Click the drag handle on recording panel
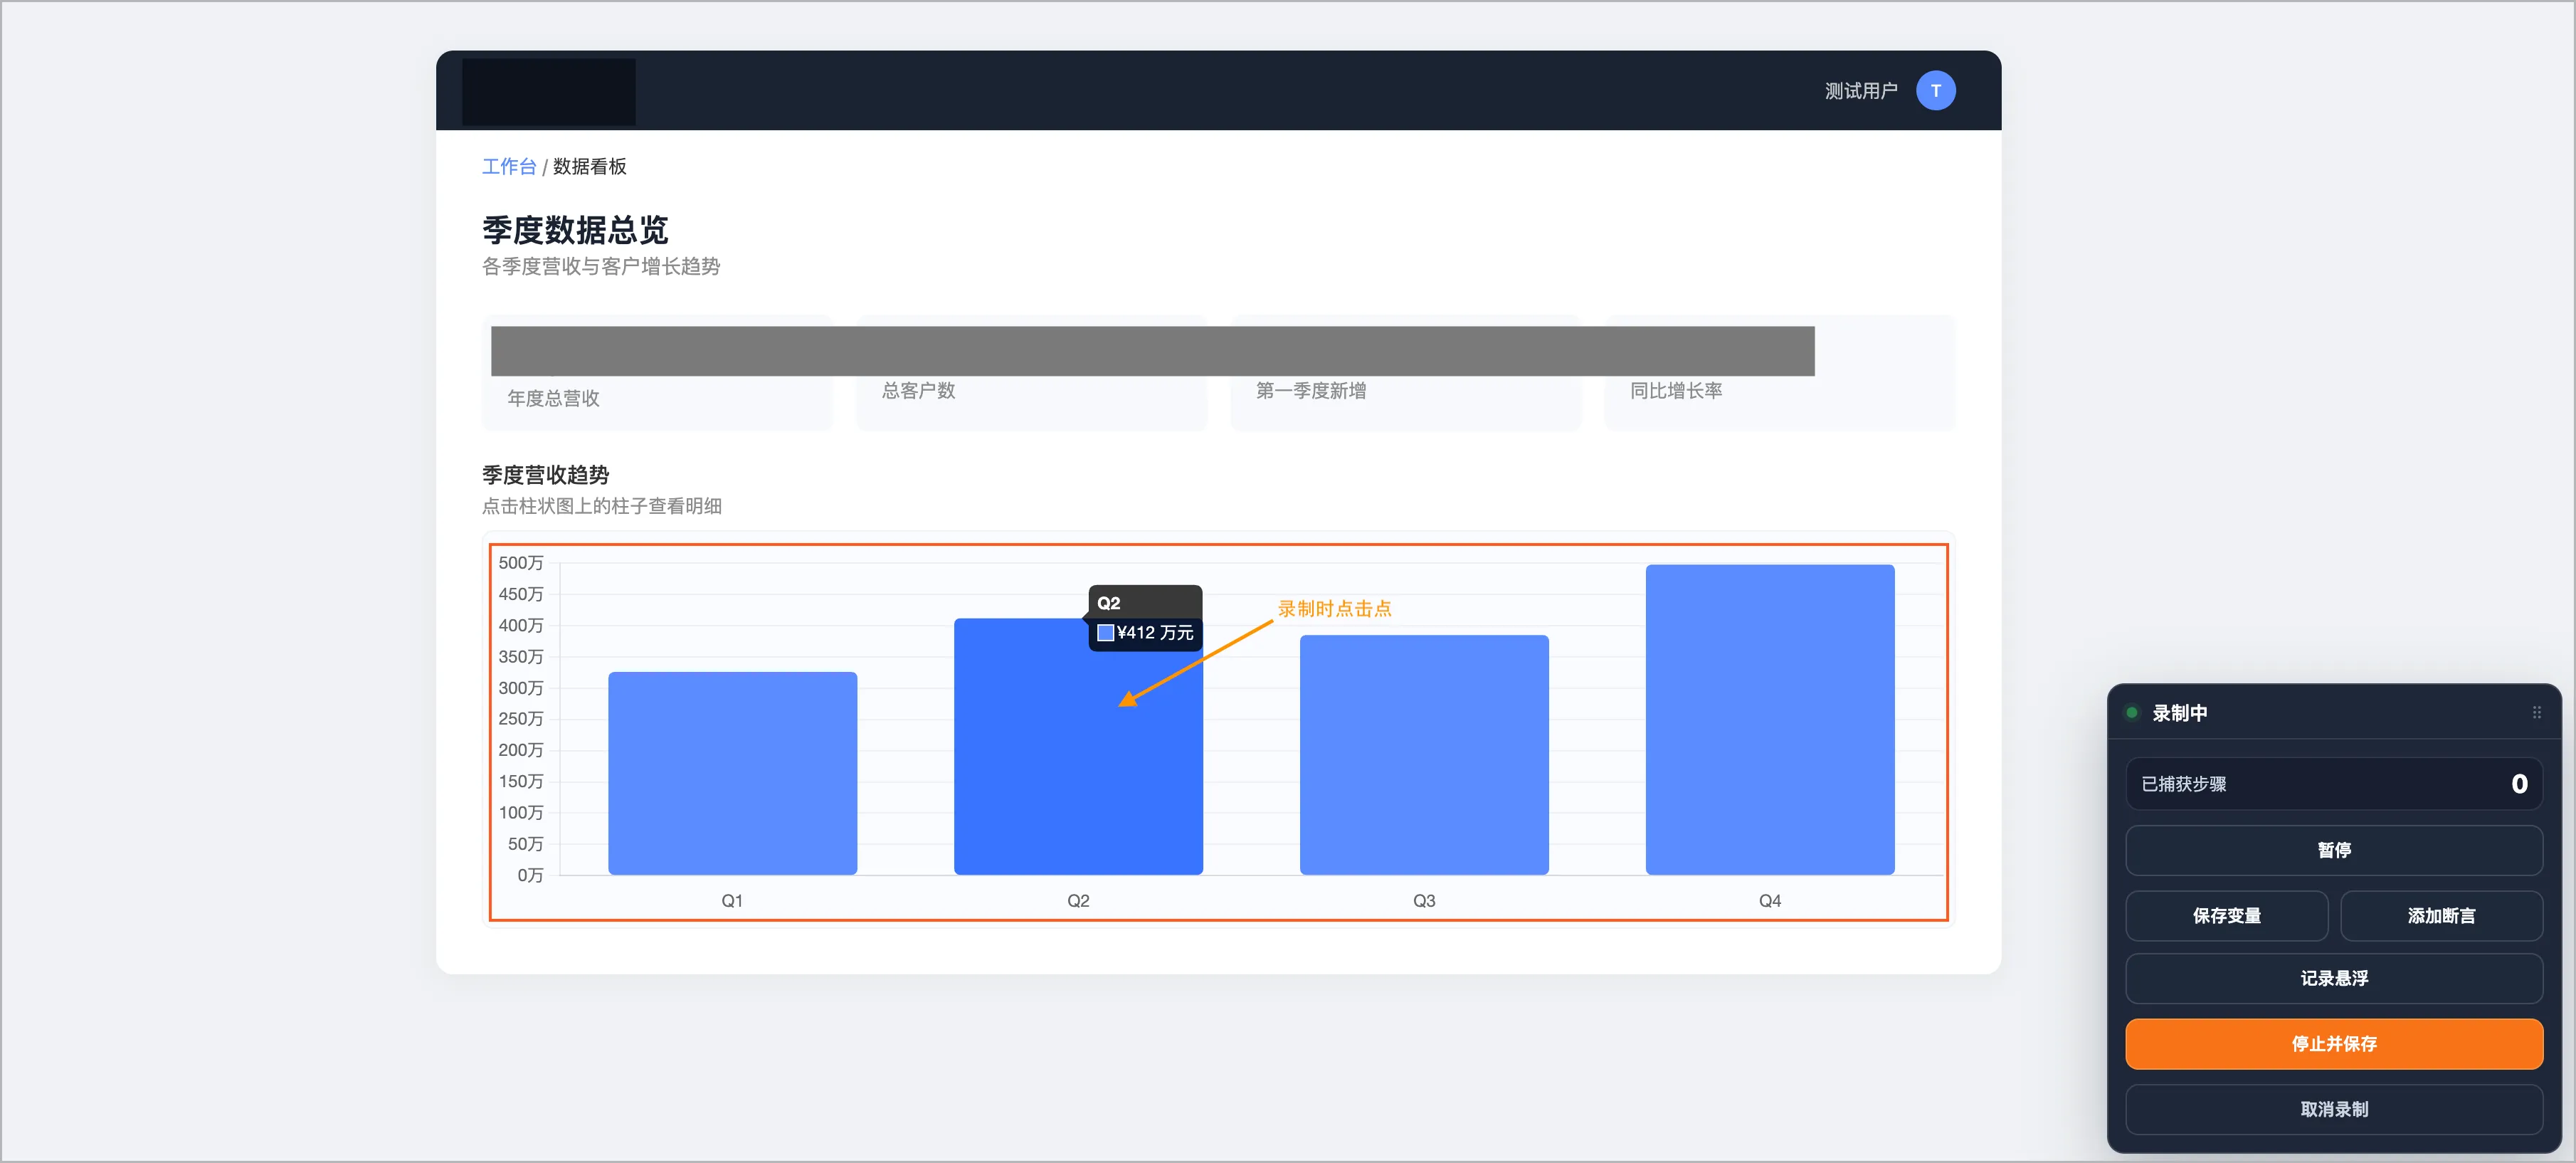This screenshot has height=1163, width=2576. tap(2536, 712)
